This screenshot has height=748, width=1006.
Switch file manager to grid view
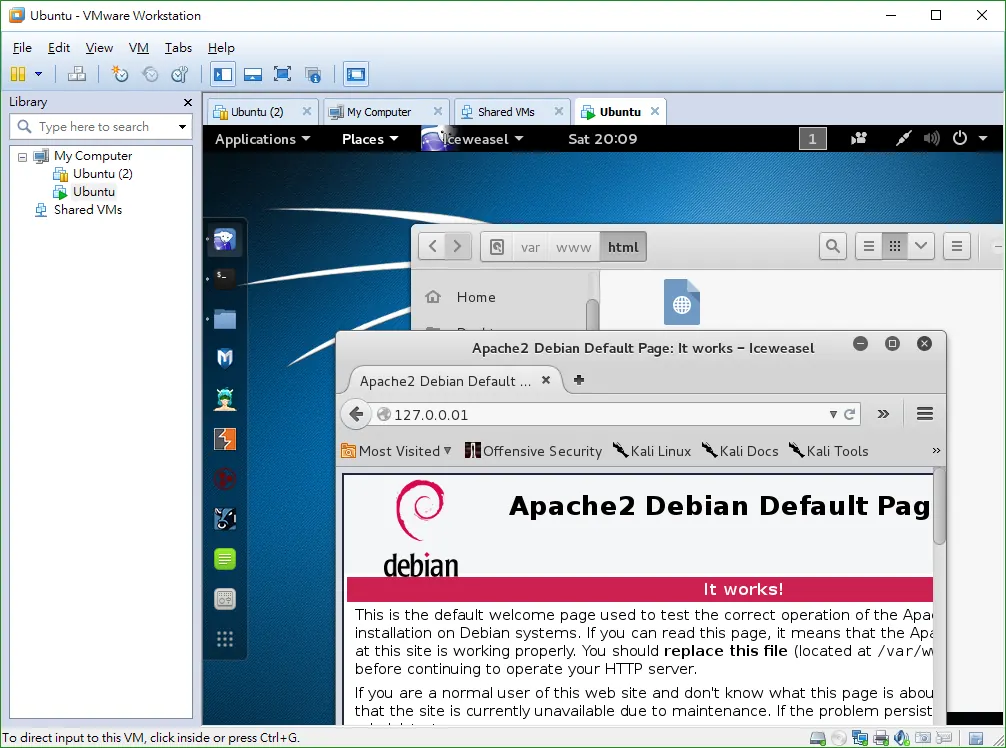895,246
